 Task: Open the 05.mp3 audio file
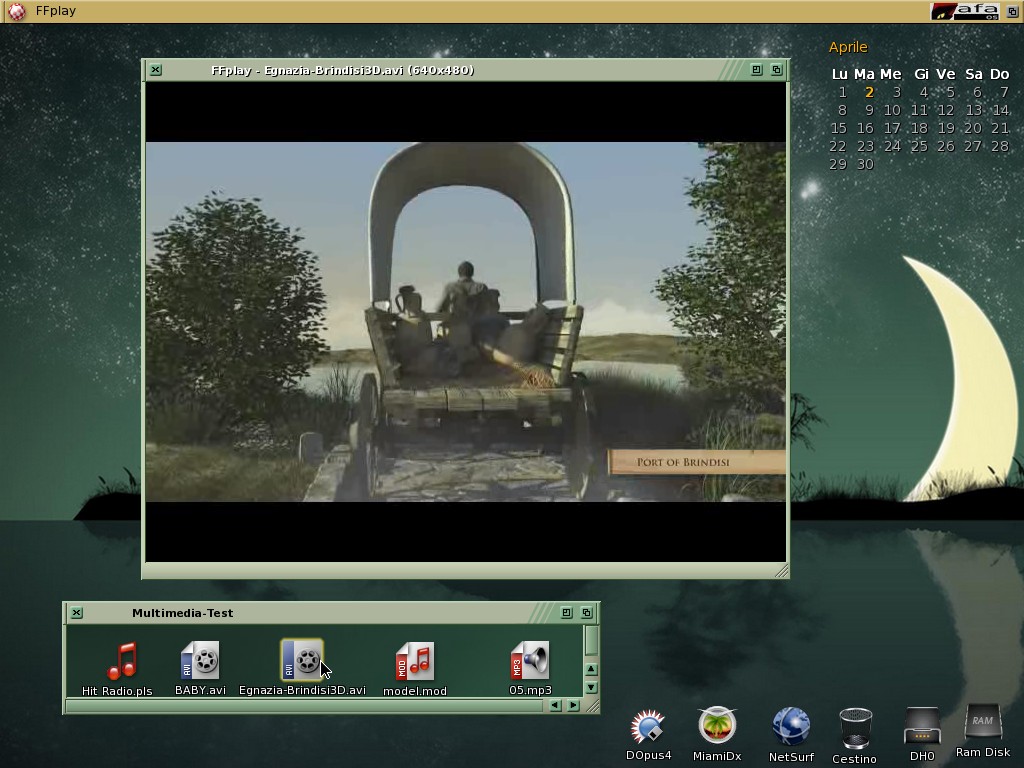point(530,662)
